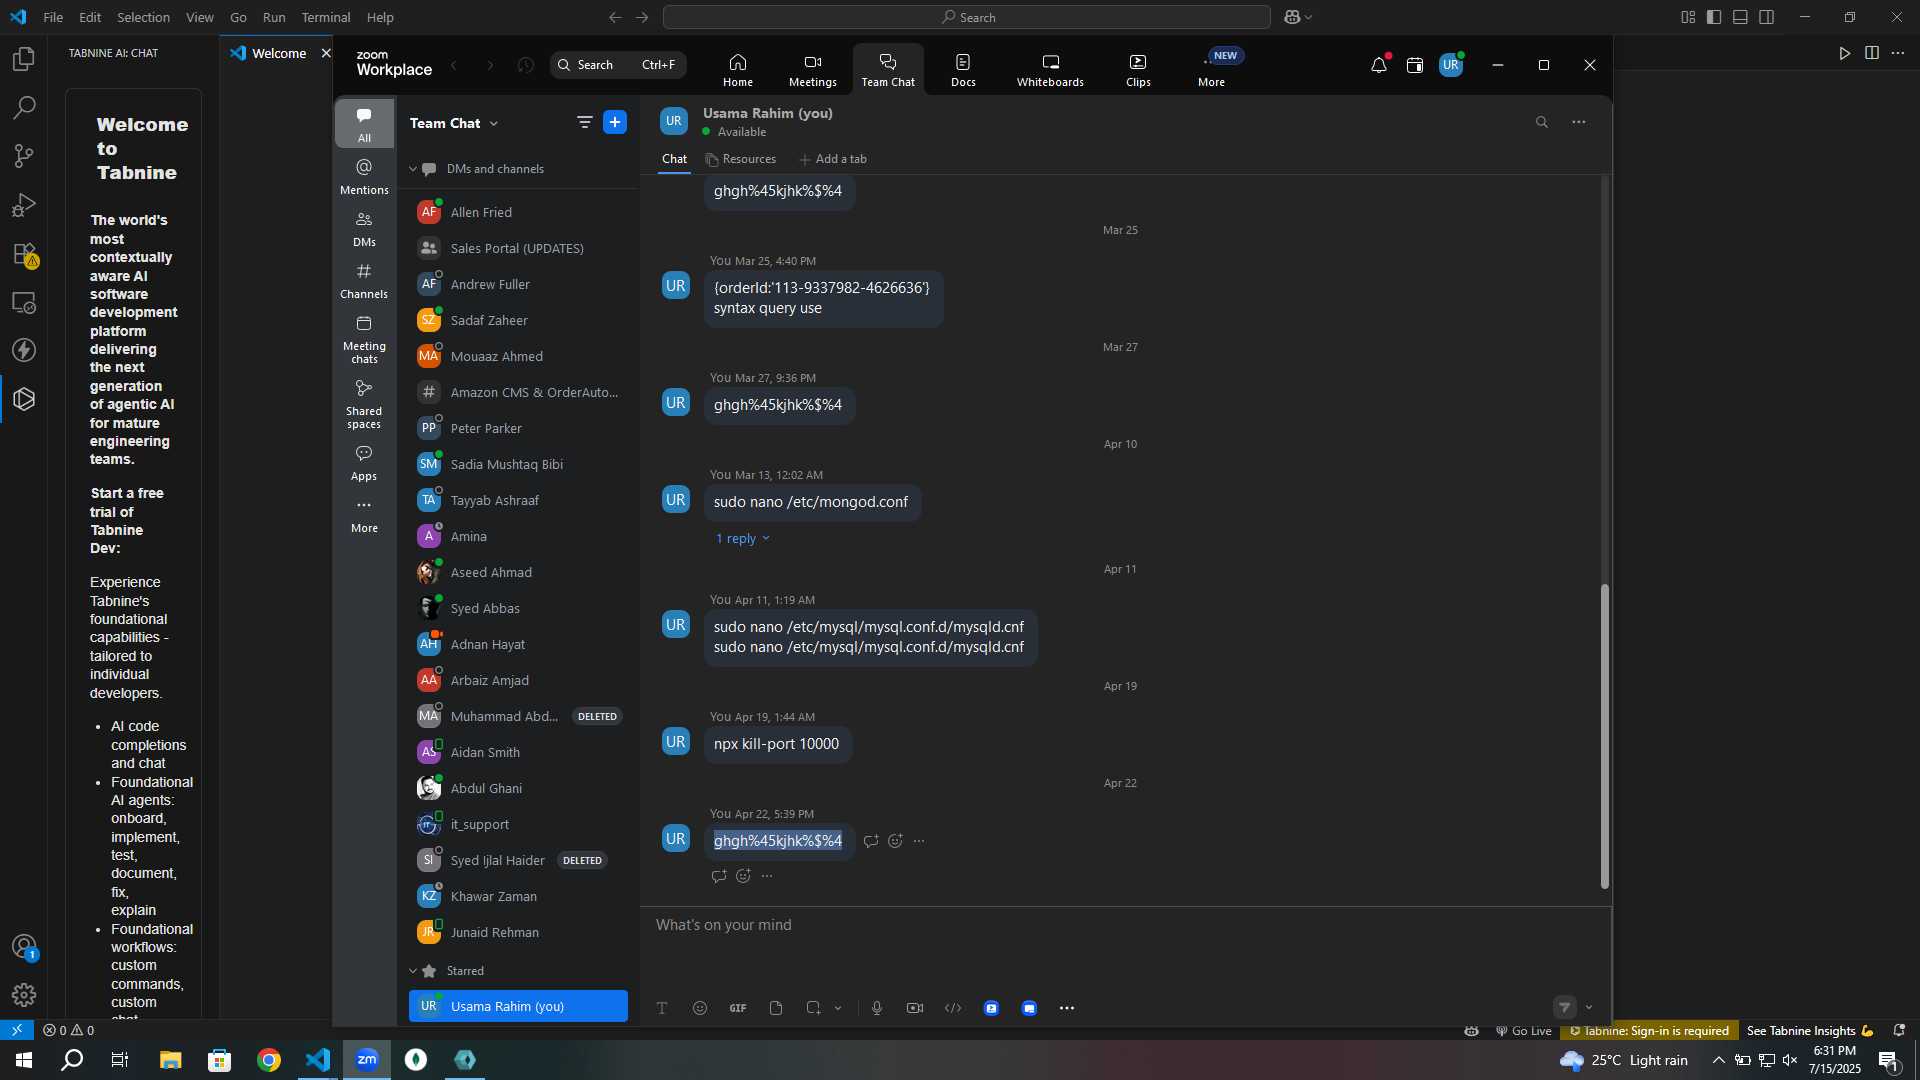Toggle VS Code secondary side bar
1920x1080 pixels.
[x=1767, y=17]
